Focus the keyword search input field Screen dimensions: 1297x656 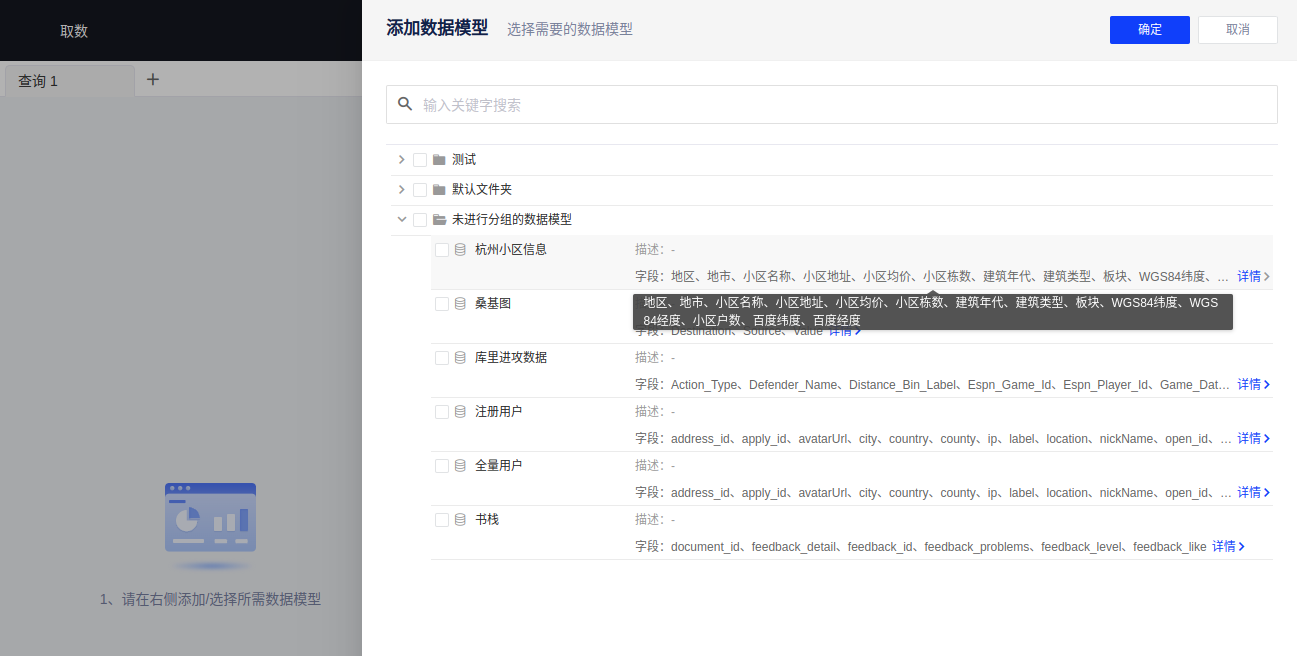pos(840,105)
